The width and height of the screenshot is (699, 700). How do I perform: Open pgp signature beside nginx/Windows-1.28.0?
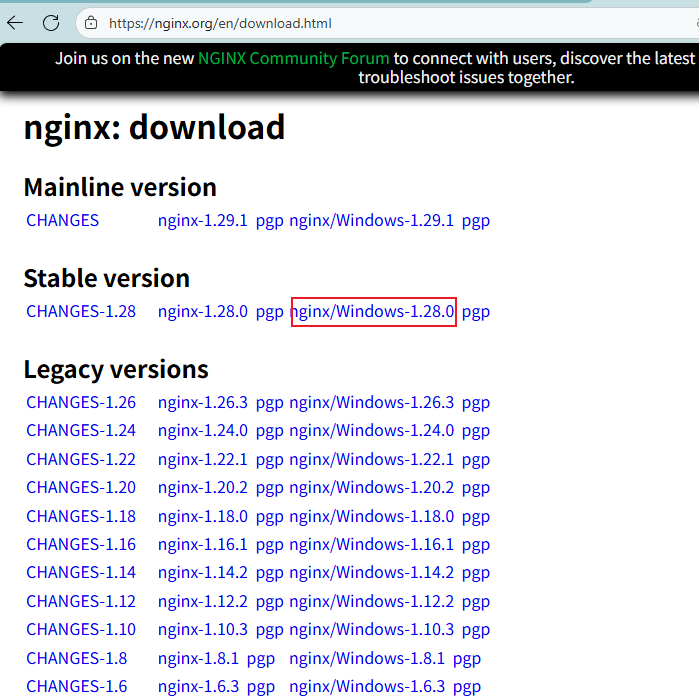476,312
